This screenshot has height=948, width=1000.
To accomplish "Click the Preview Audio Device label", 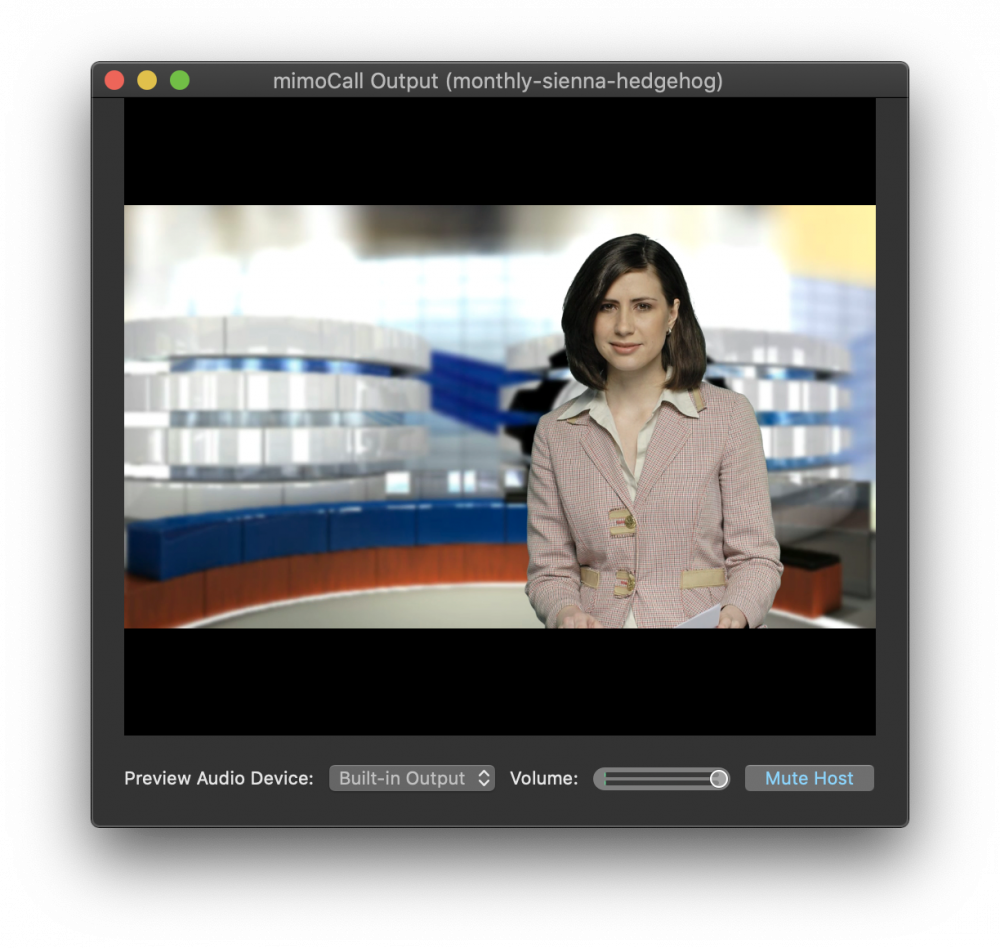I will 219,778.
